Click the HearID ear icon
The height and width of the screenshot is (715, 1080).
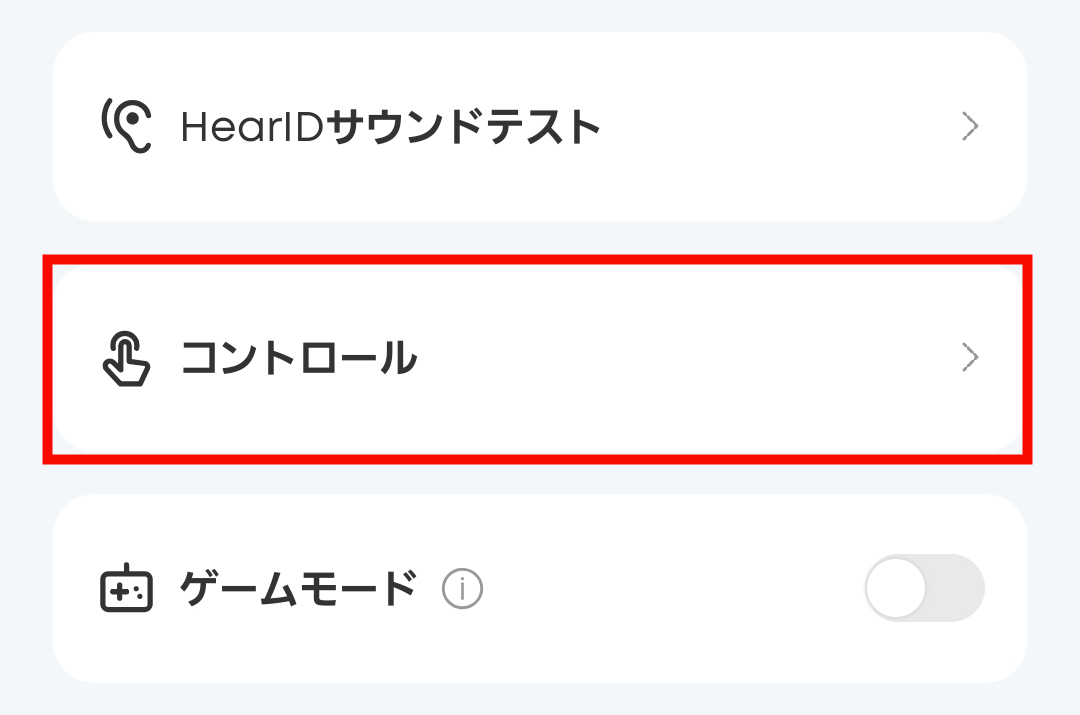point(126,125)
